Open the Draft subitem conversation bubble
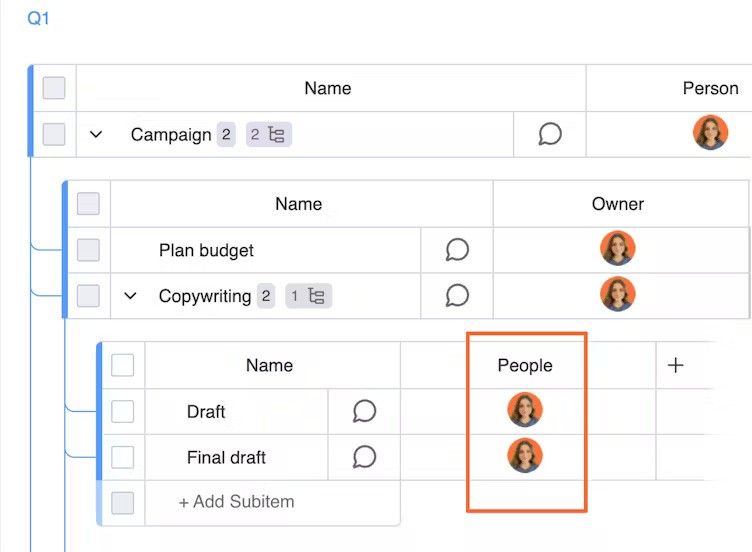Viewport: 752px width, 552px height. click(x=364, y=411)
